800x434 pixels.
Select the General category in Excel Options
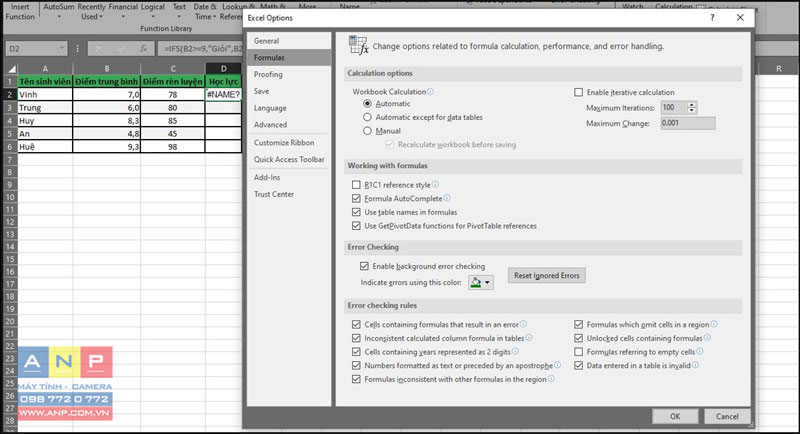289,41
